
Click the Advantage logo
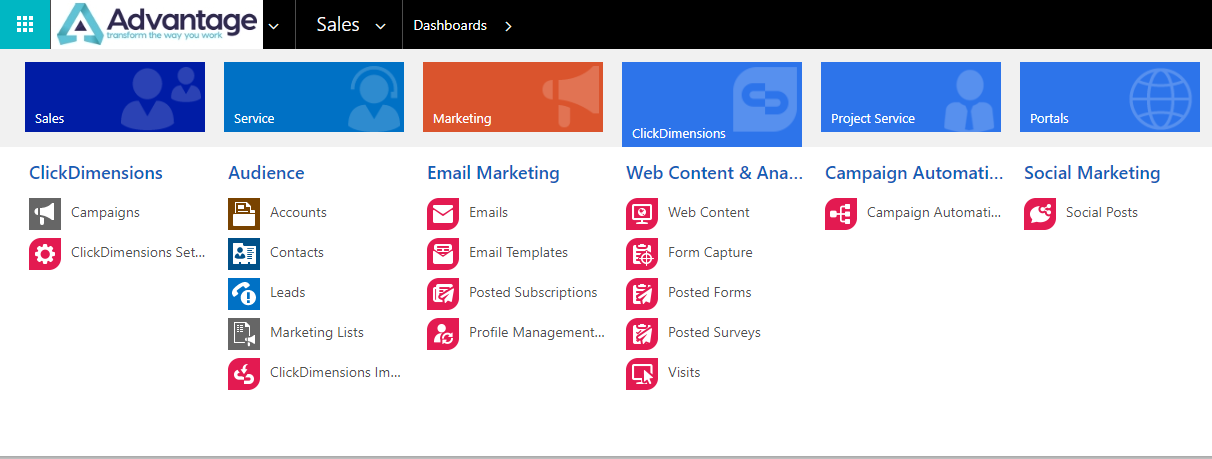tap(157, 24)
